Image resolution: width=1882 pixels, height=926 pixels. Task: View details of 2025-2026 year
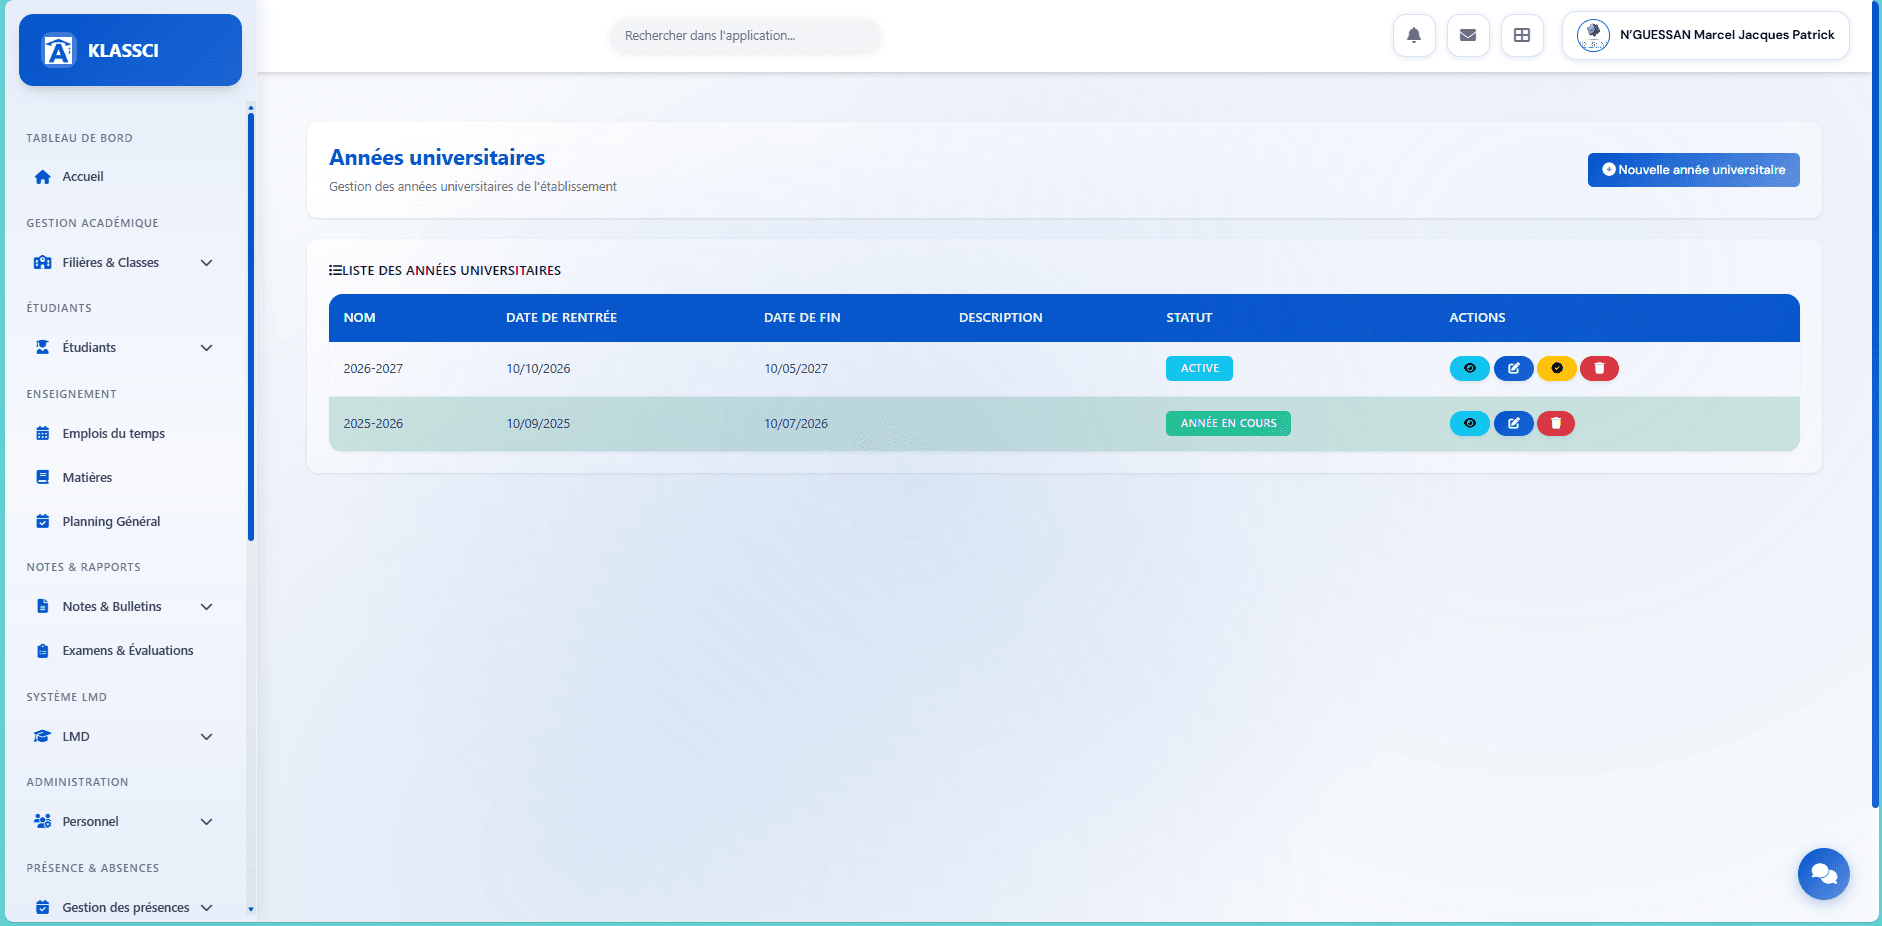(1469, 424)
